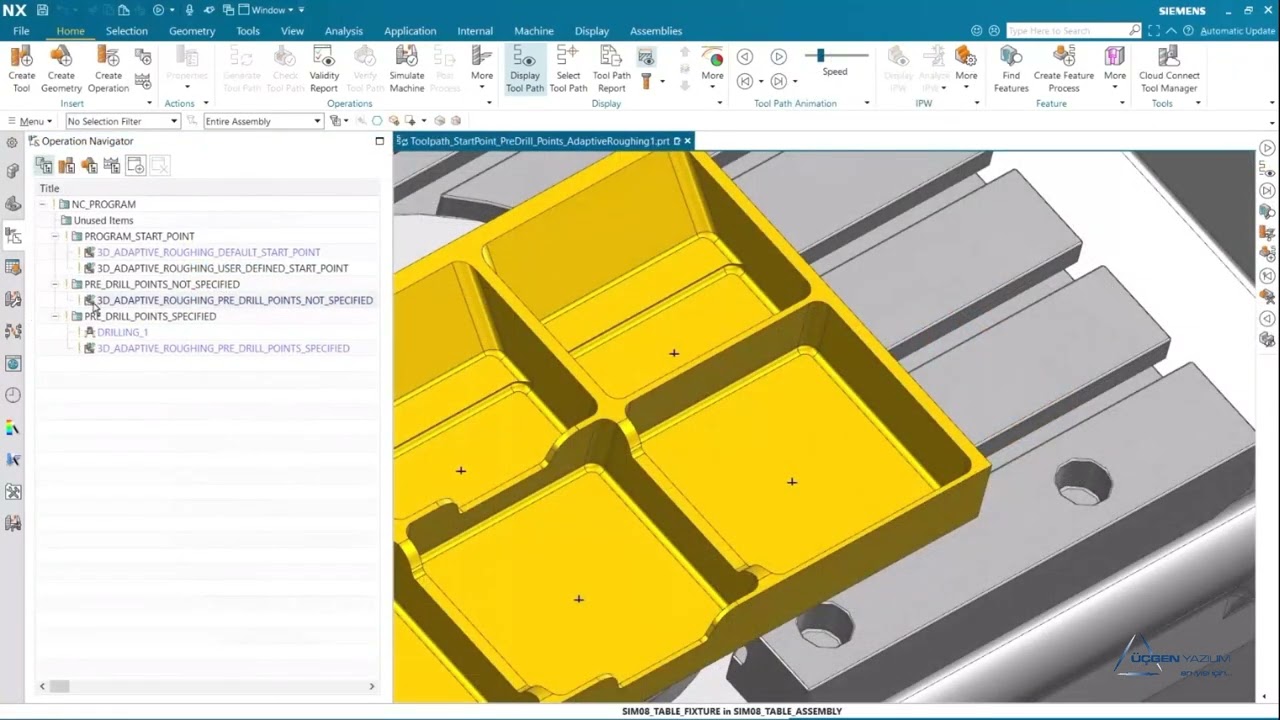Open the Assemblies ribbon tab
Viewport: 1280px width, 720px height.
(x=656, y=31)
